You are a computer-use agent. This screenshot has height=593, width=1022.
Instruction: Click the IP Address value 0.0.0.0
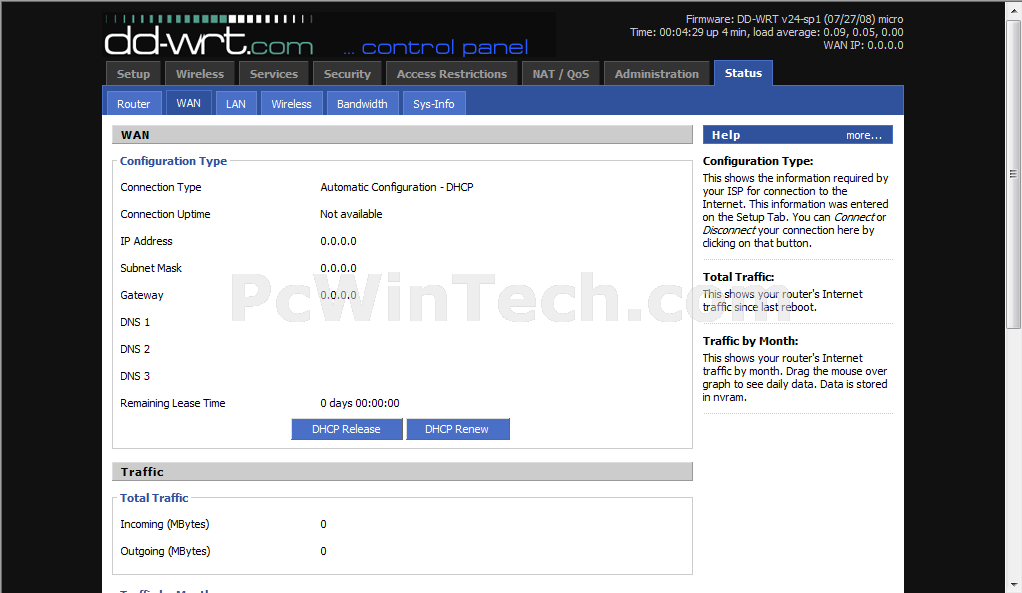pyautogui.click(x=338, y=241)
